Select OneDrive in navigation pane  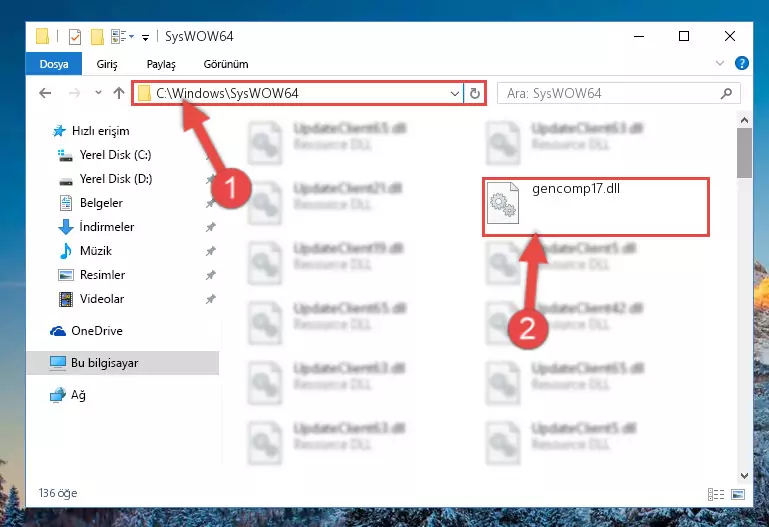[97, 331]
